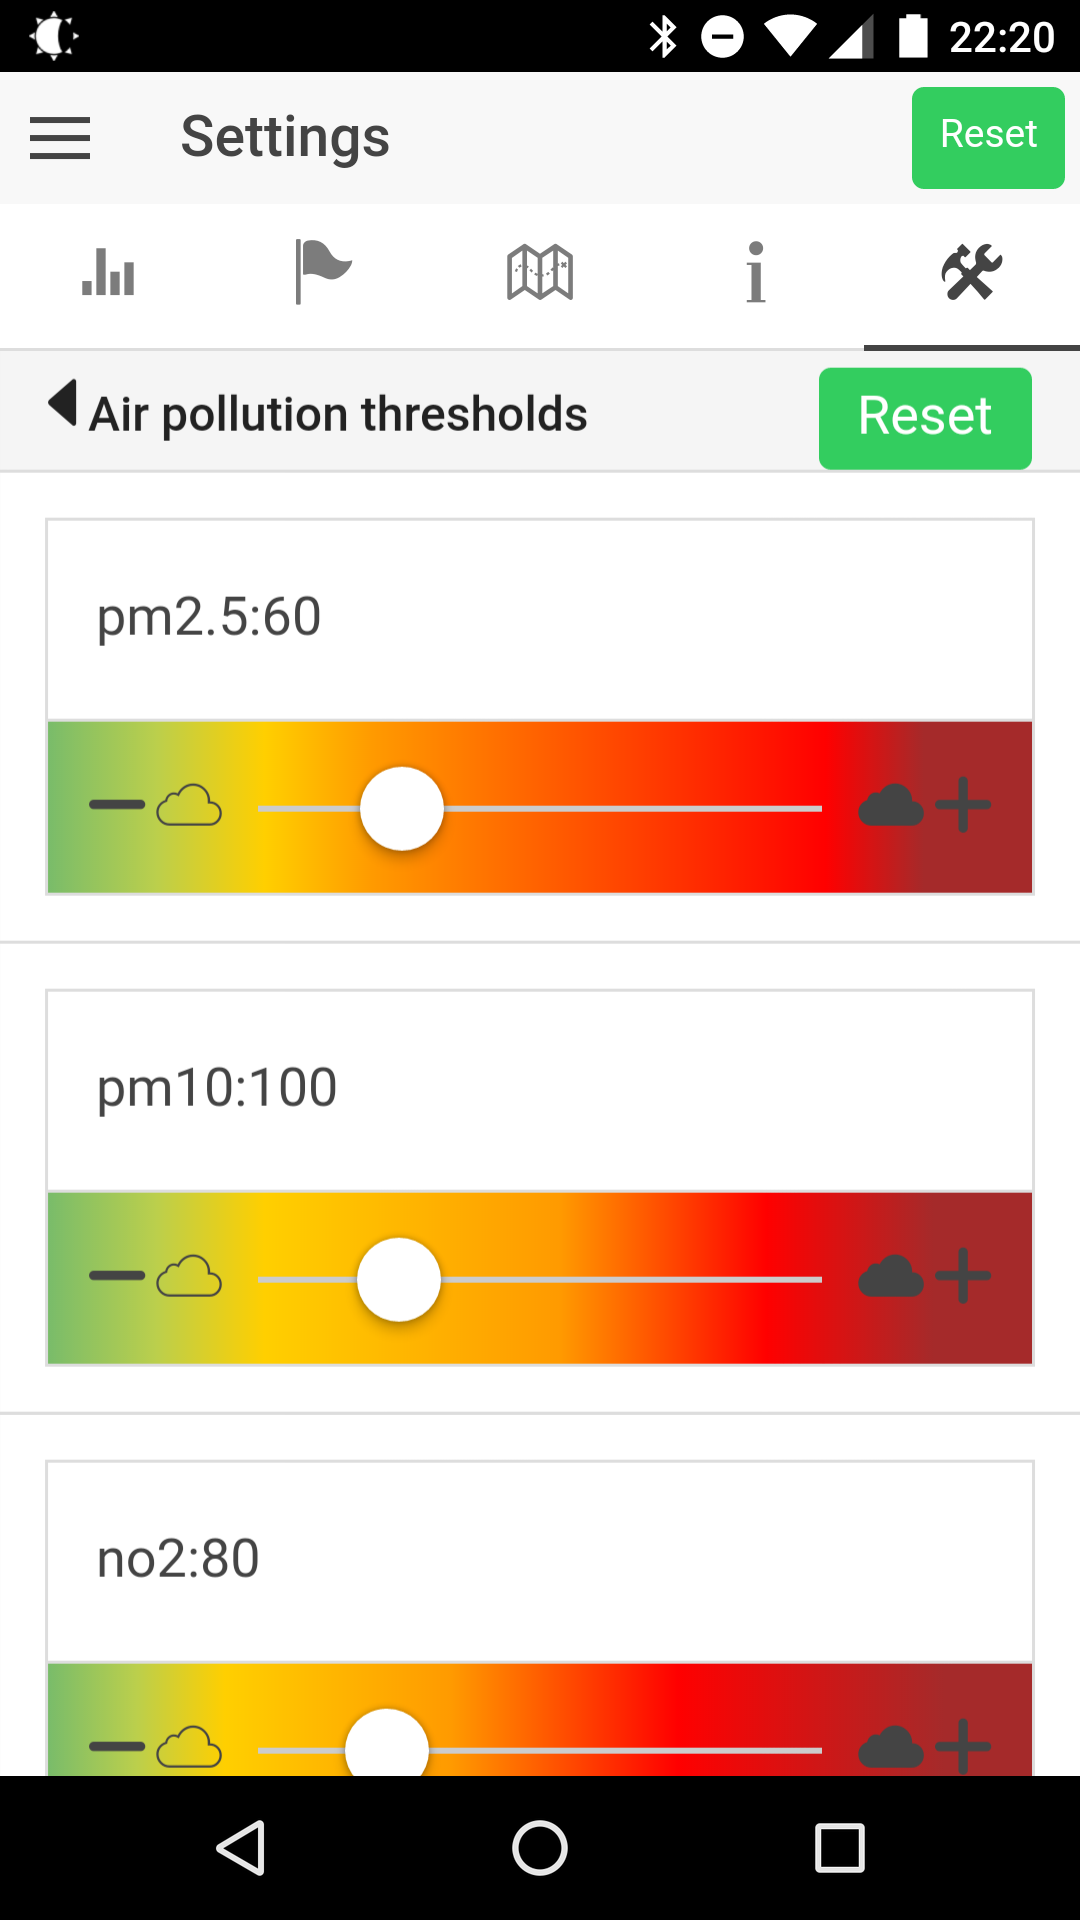
Task: Decrease pm2.5 threshold with minus icon
Action: 117,805
